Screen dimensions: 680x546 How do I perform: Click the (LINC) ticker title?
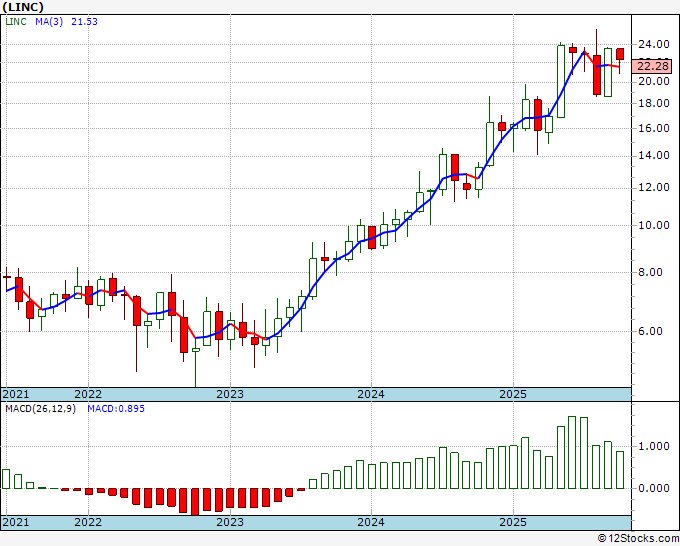(23, 7)
